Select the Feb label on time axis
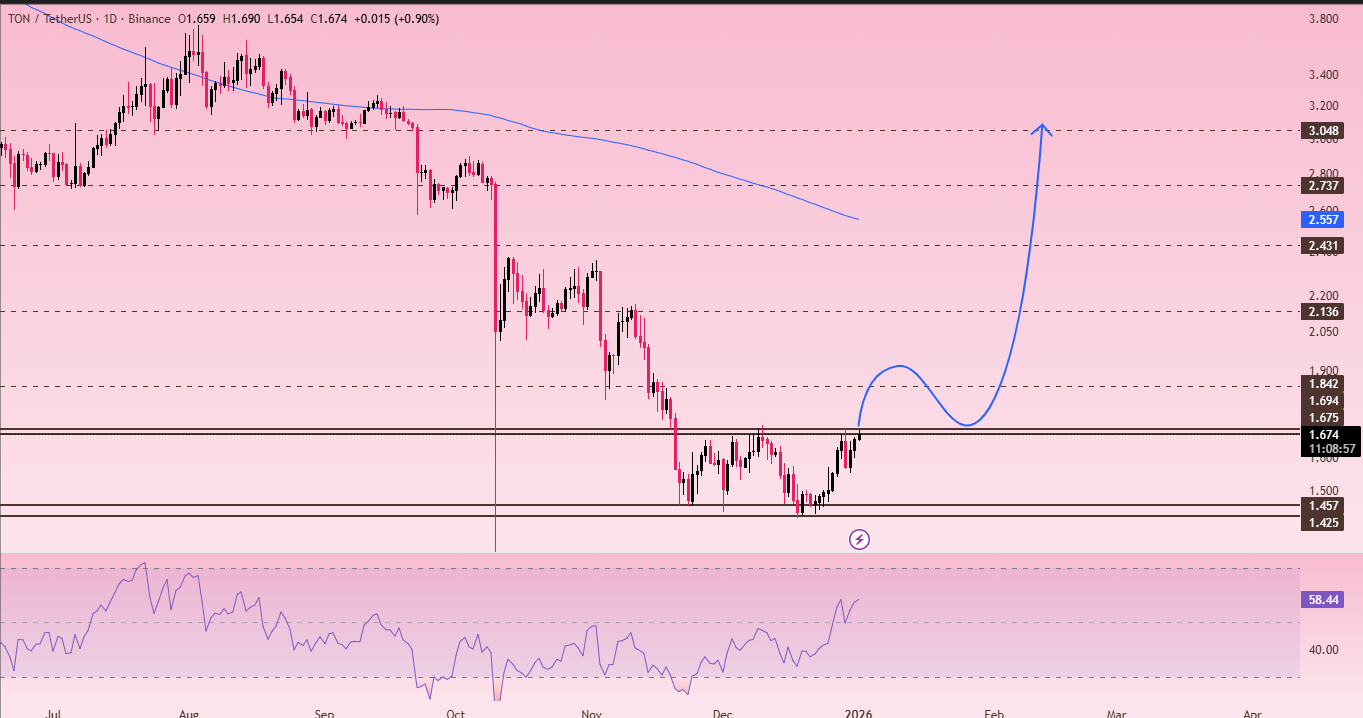 (994, 714)
